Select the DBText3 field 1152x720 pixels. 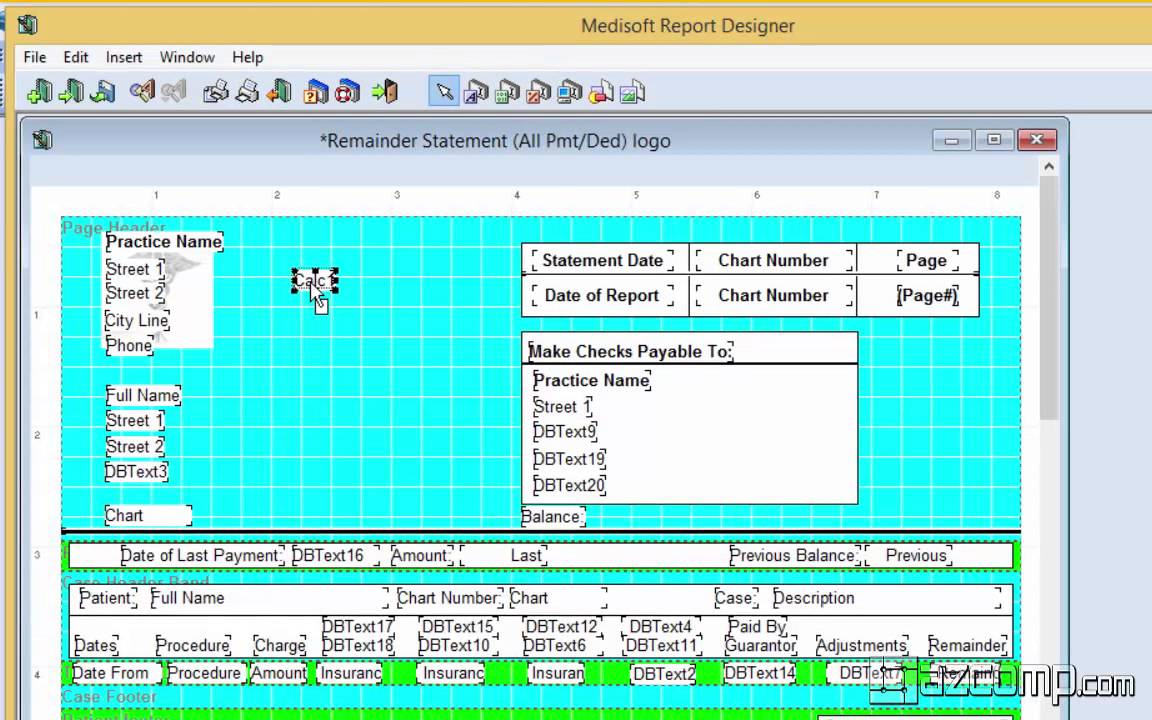coord(136,472)
